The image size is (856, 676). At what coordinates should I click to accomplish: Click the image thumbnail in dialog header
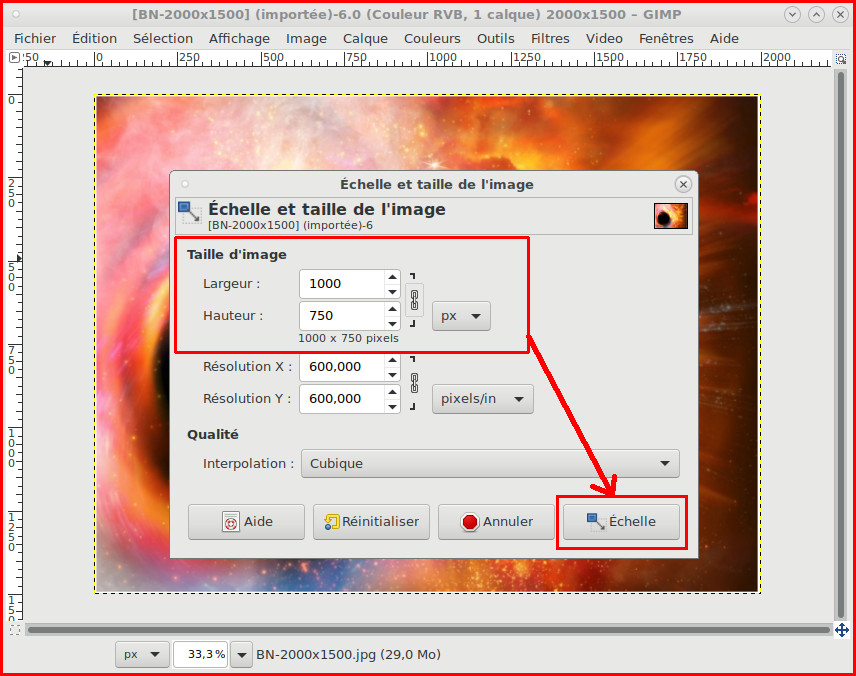tap(670, 216)
